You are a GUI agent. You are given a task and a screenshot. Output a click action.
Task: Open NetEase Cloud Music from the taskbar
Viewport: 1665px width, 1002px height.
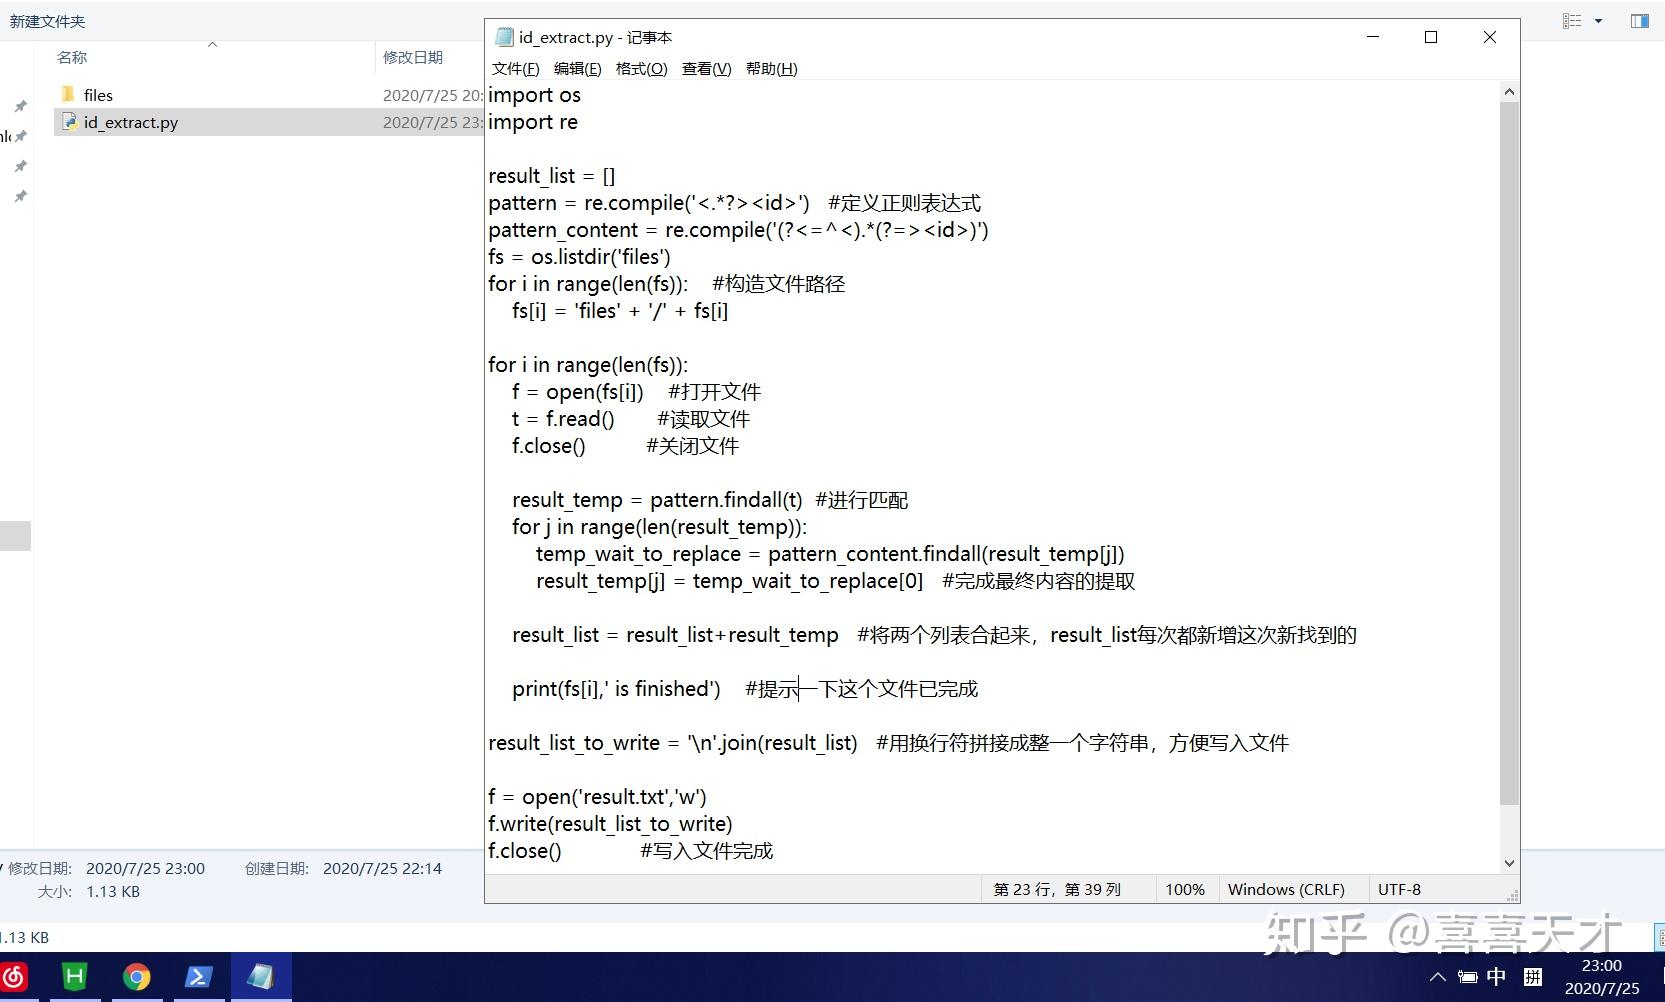point(14,976)
